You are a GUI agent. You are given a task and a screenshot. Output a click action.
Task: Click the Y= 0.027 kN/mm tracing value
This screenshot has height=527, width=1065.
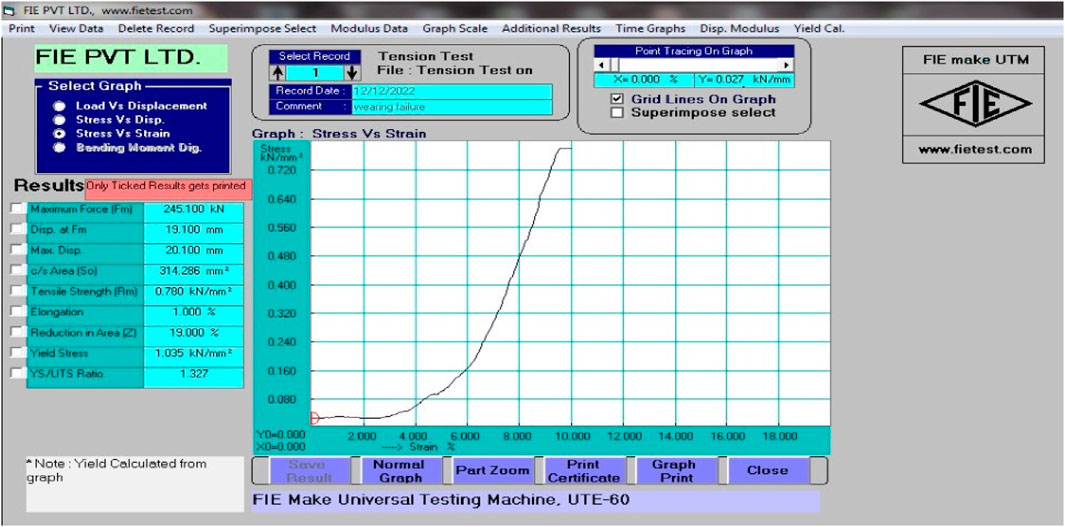[x=744, y=80]
